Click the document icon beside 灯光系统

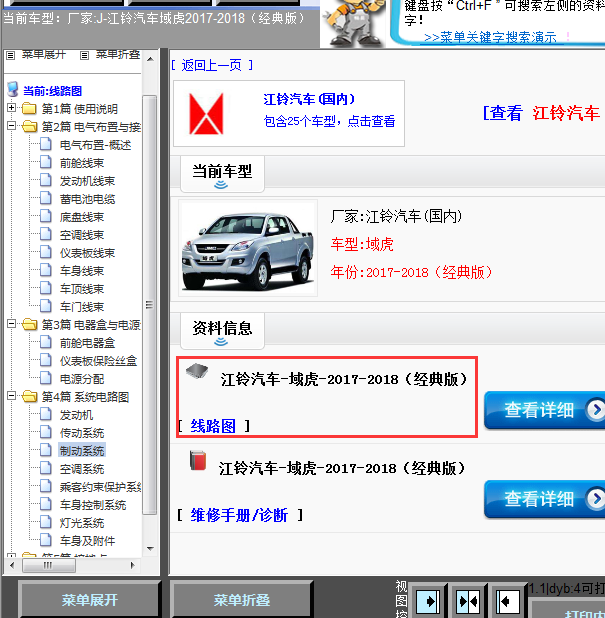point(46,522)
